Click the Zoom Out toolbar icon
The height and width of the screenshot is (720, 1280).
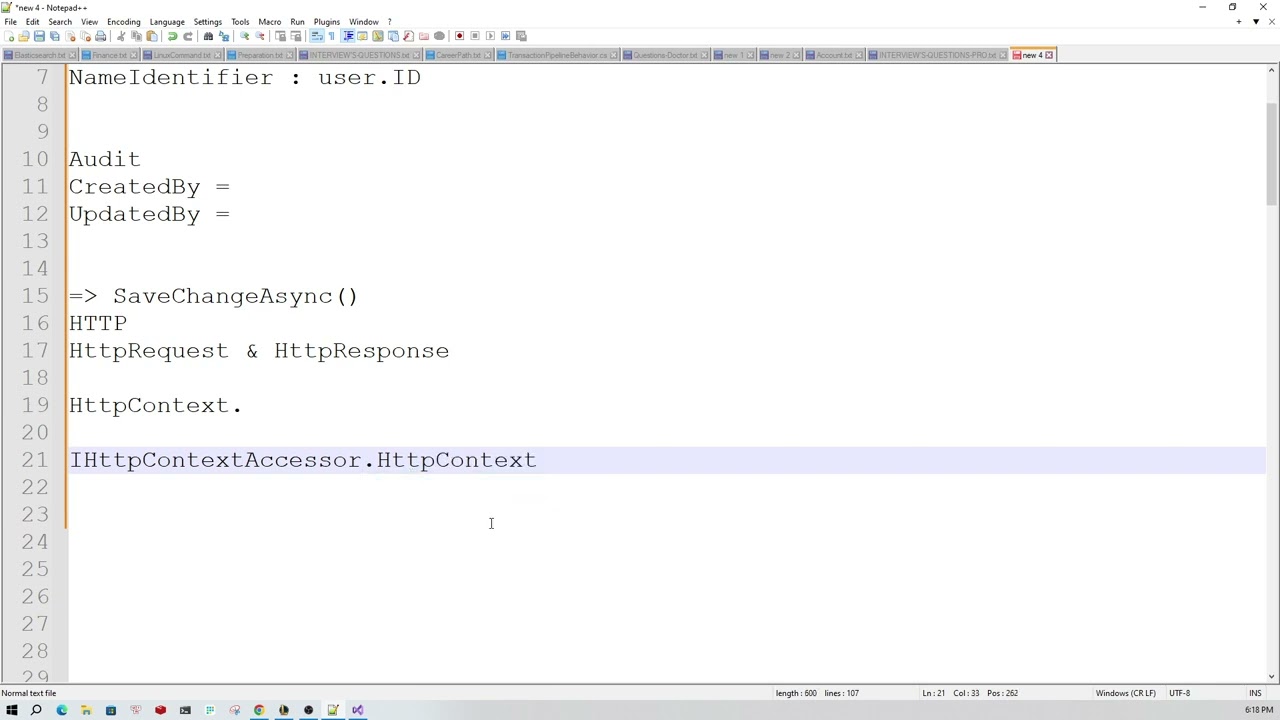[x=260, y=36]
